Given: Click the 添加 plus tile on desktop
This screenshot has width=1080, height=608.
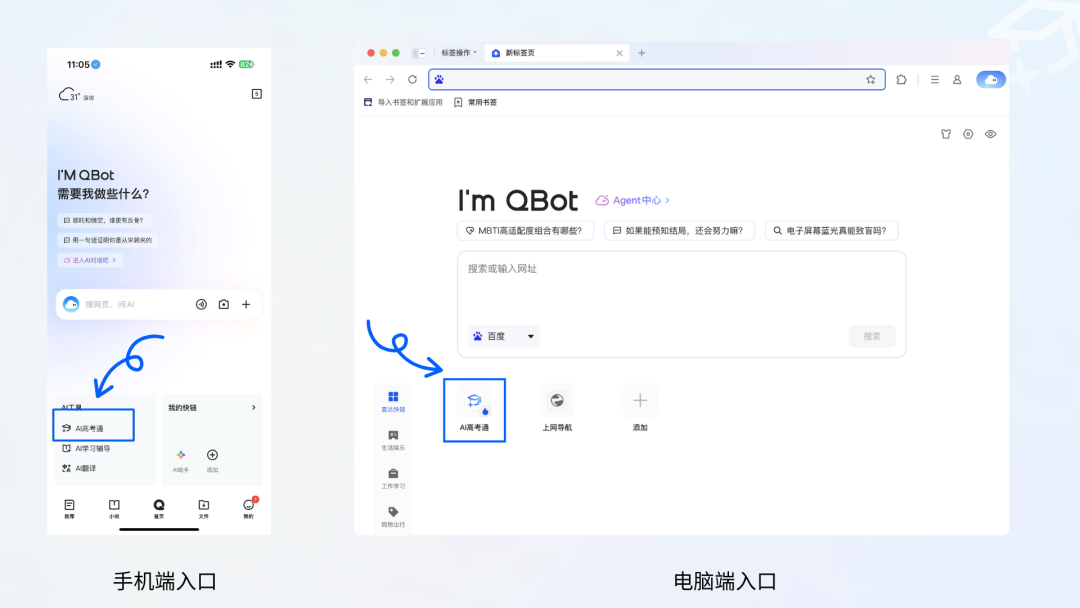Looking at the screenshot, I should click(x=640, y=410).
